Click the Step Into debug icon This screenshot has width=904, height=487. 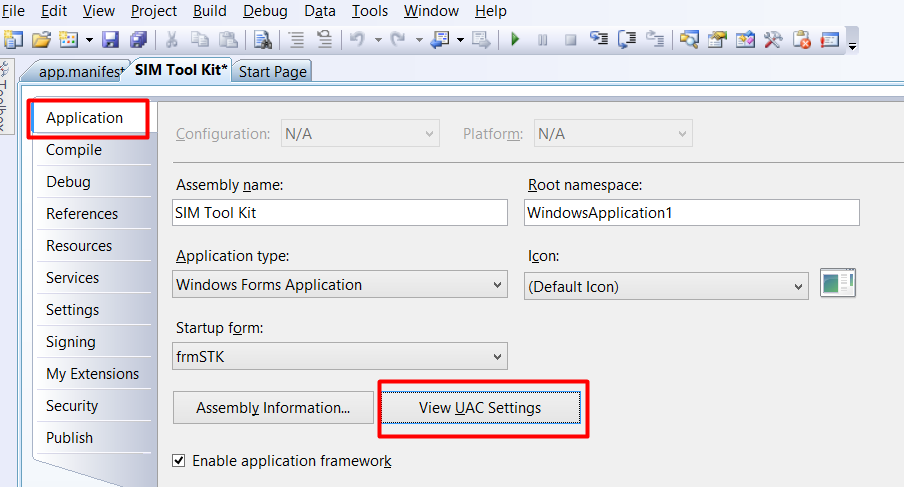click(x=599, y=40)
